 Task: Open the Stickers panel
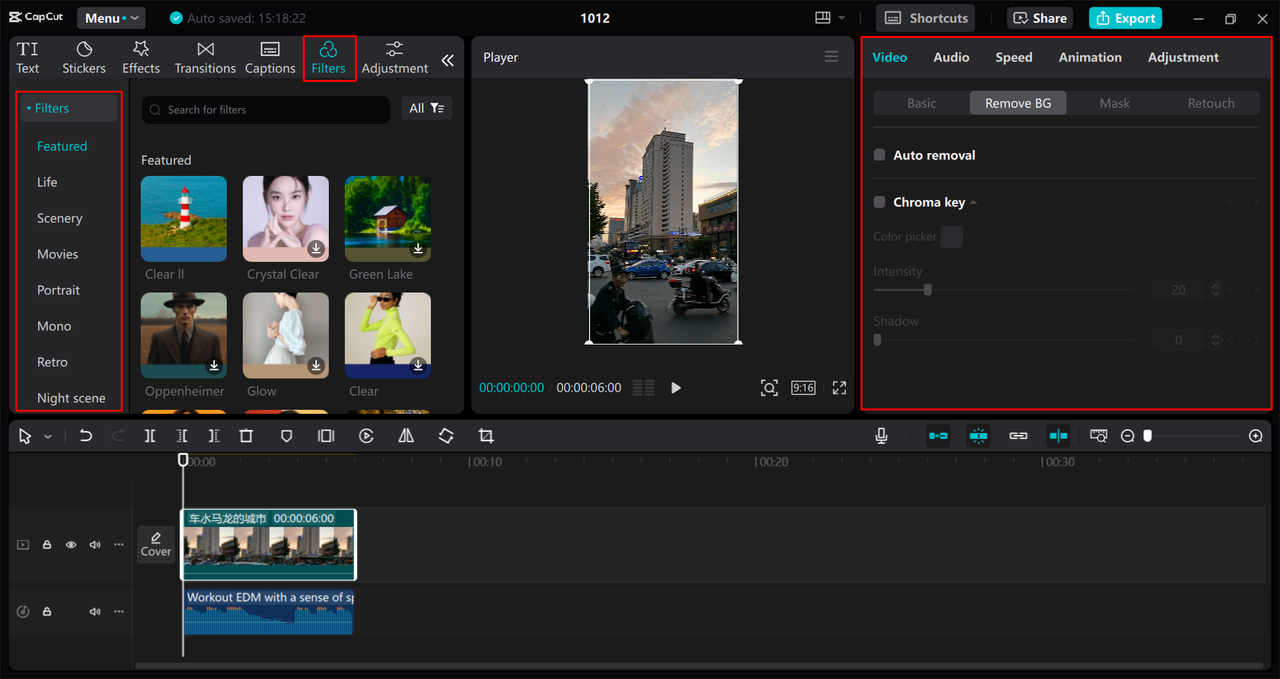[x=84, y=58]
